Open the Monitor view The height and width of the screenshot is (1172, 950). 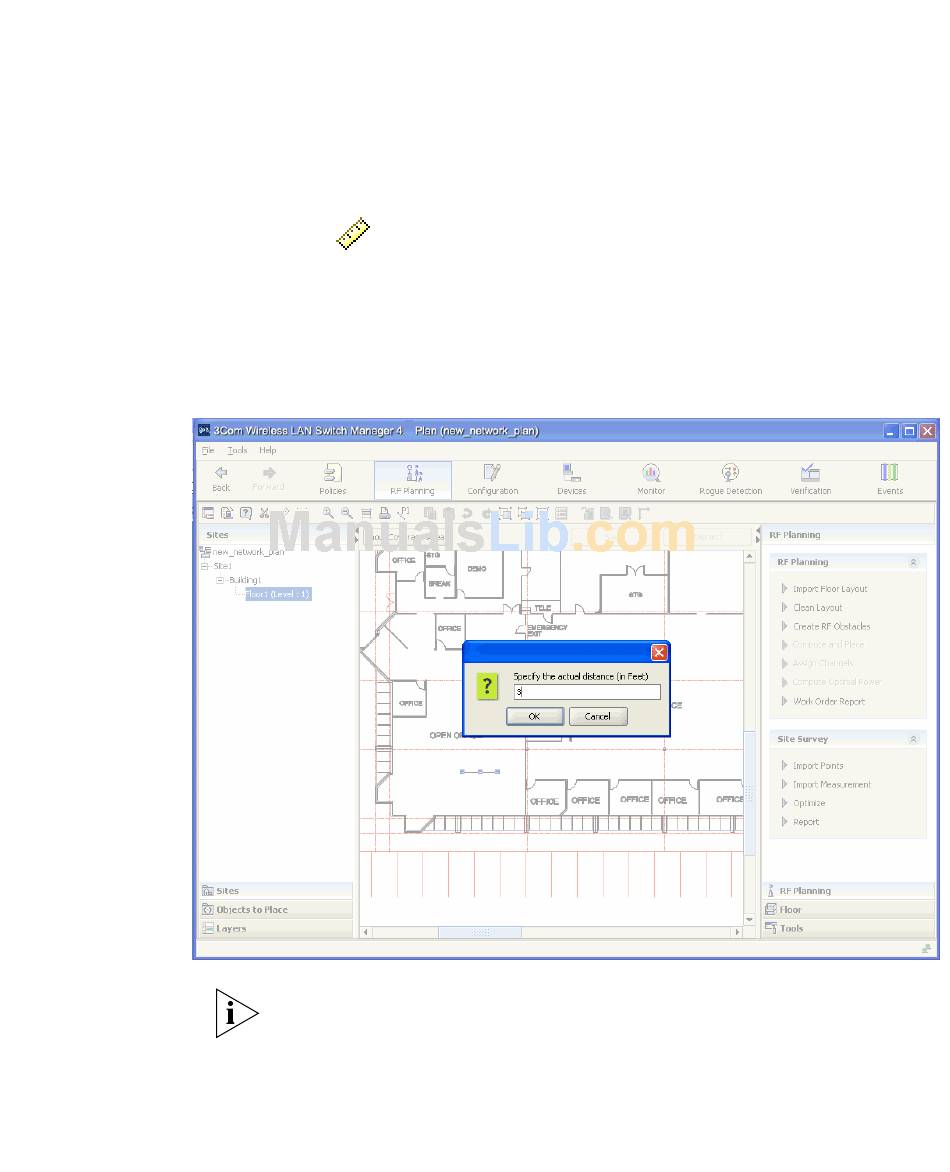click(651, 478)
